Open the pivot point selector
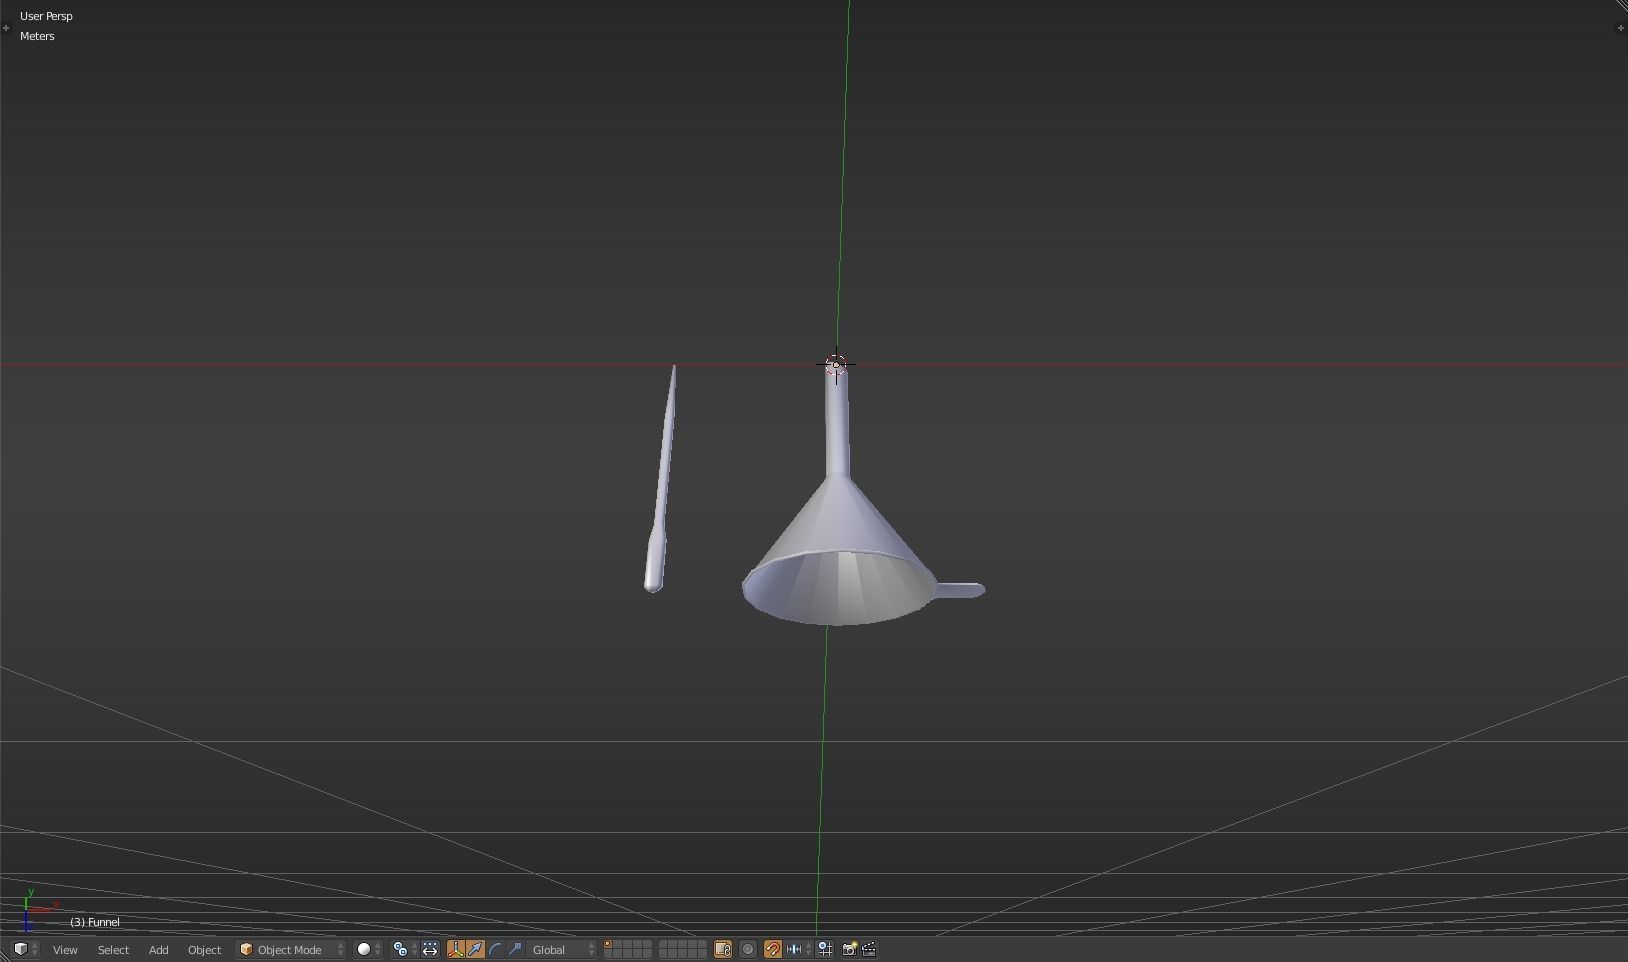 (404, 949)
